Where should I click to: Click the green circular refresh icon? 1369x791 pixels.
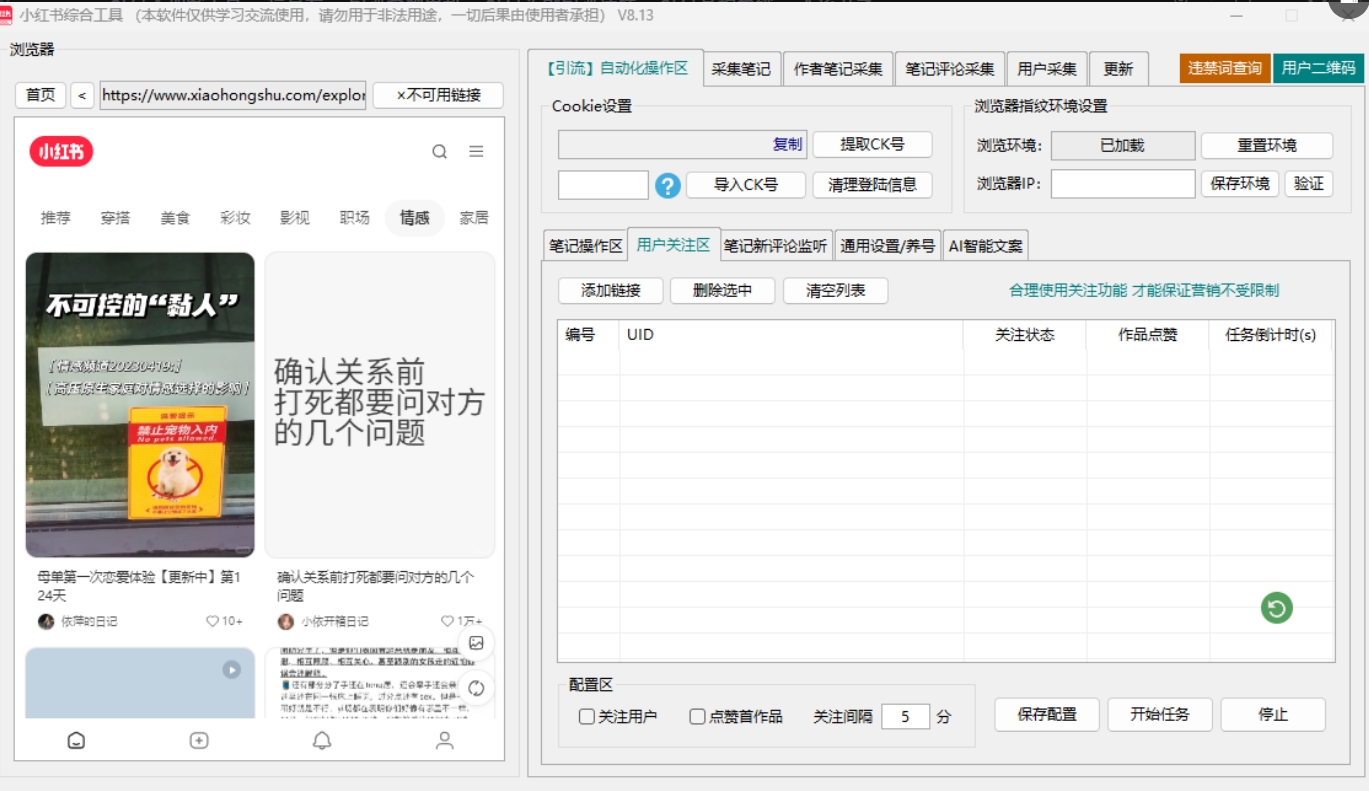coord(1276,607)
